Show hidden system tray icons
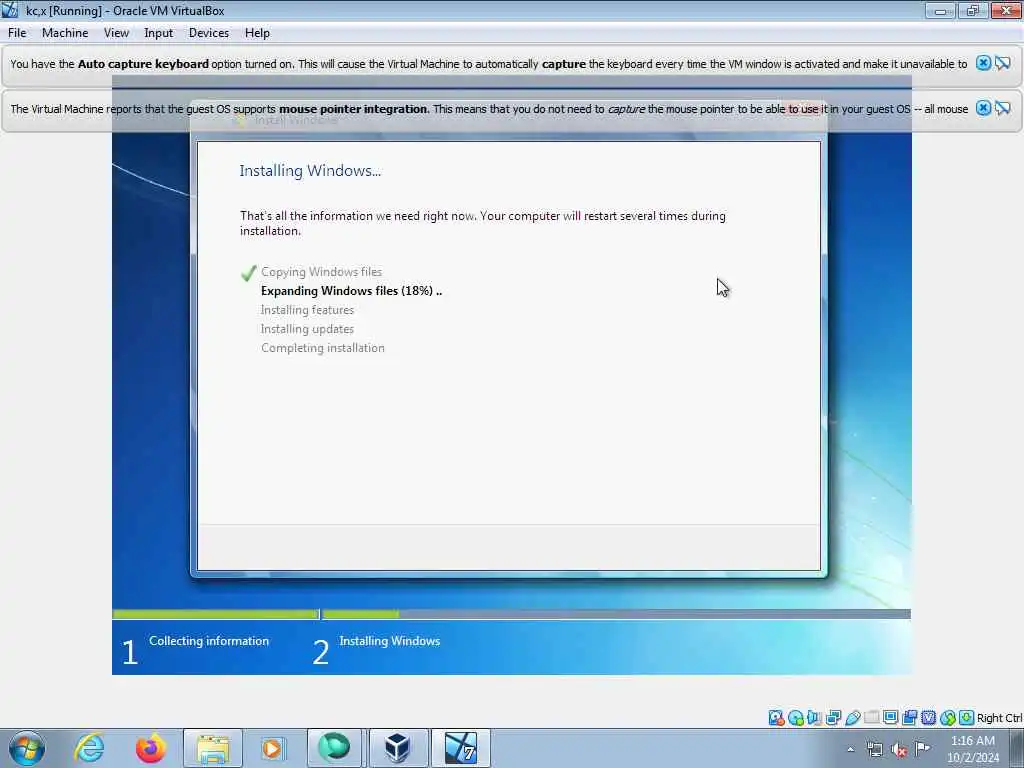The image size is (1024, 768). click(850, 749)
